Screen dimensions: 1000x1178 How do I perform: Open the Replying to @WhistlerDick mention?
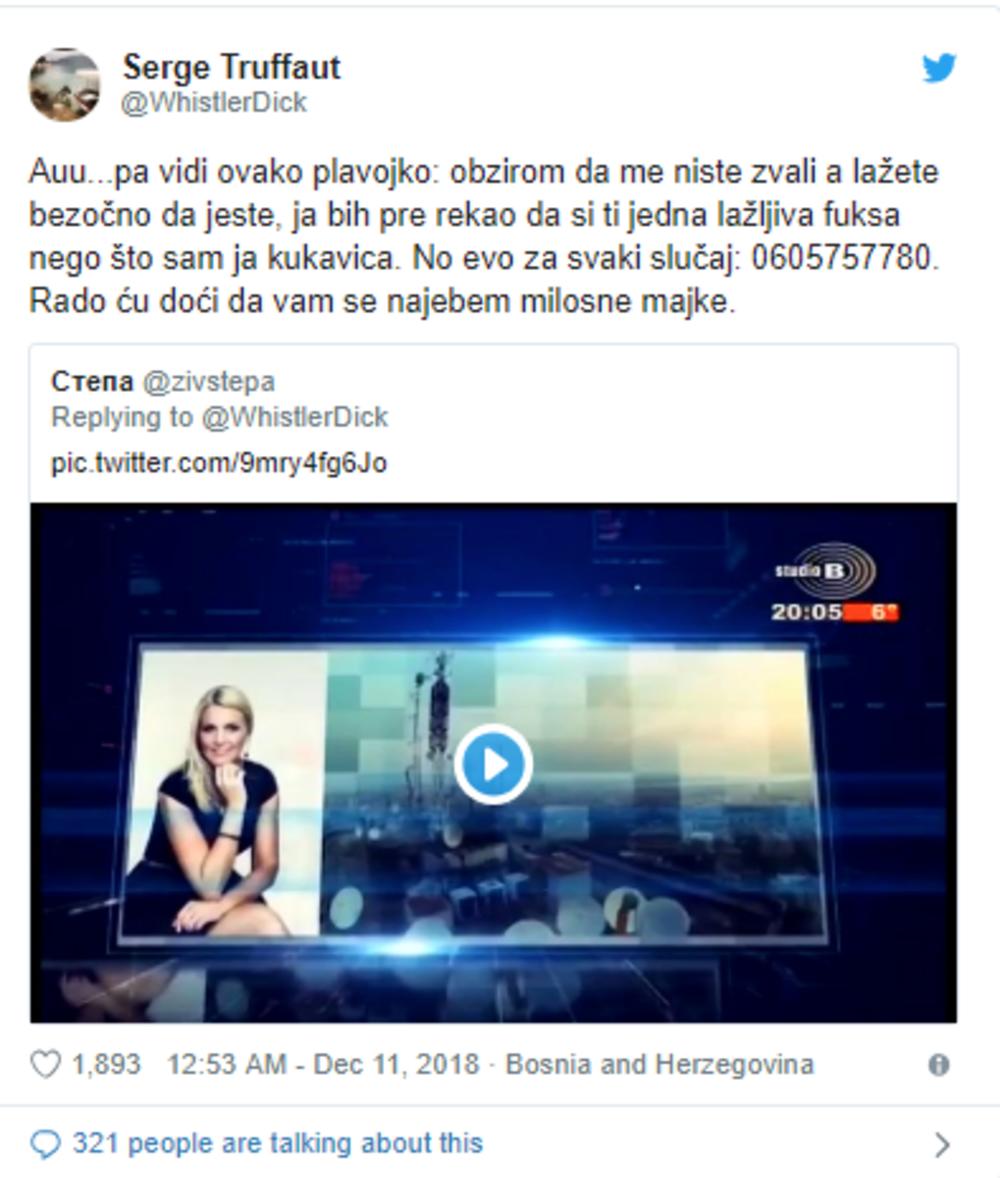(x=219, y=417)
